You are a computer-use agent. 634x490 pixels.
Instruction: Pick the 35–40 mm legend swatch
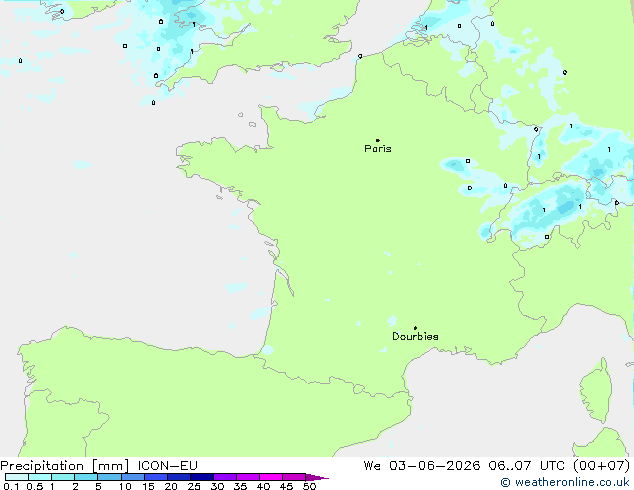[248, 477]
